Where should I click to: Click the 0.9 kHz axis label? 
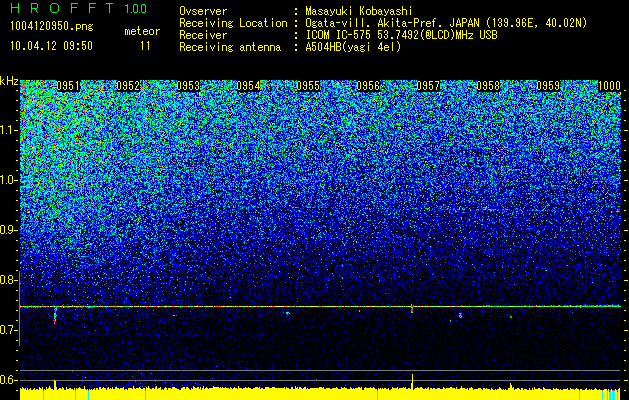point(9,230)
